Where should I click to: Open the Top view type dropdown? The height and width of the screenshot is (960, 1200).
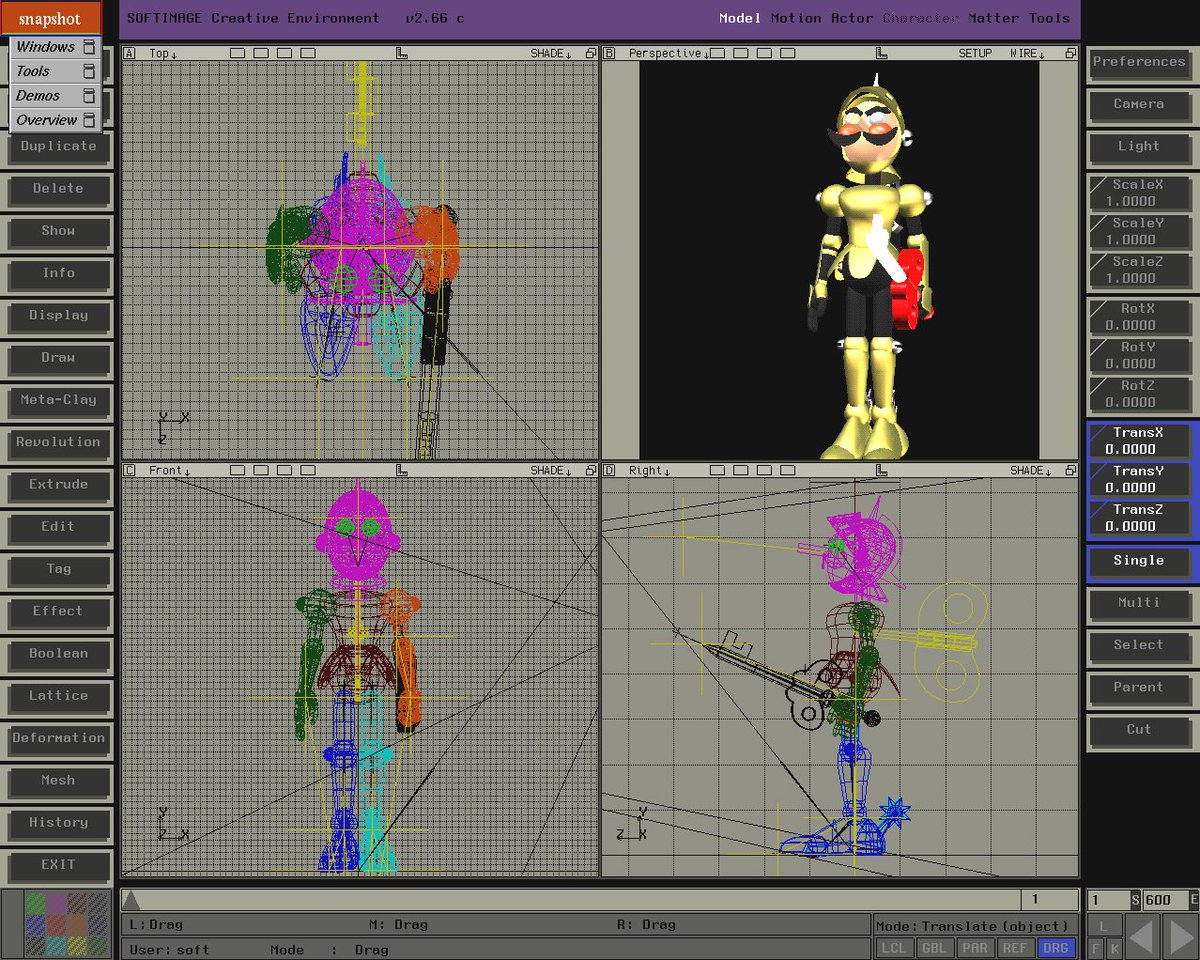(x=163, y=53)
